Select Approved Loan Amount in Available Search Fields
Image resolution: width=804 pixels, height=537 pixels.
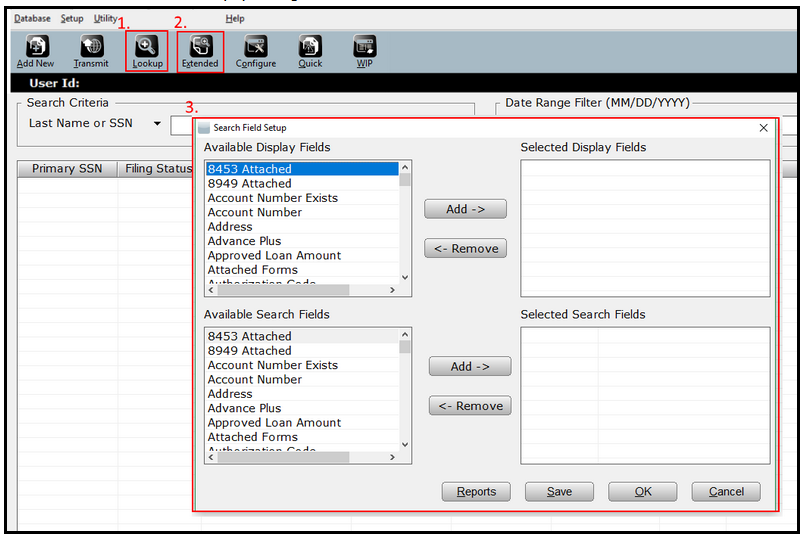(x=274, y=423)
